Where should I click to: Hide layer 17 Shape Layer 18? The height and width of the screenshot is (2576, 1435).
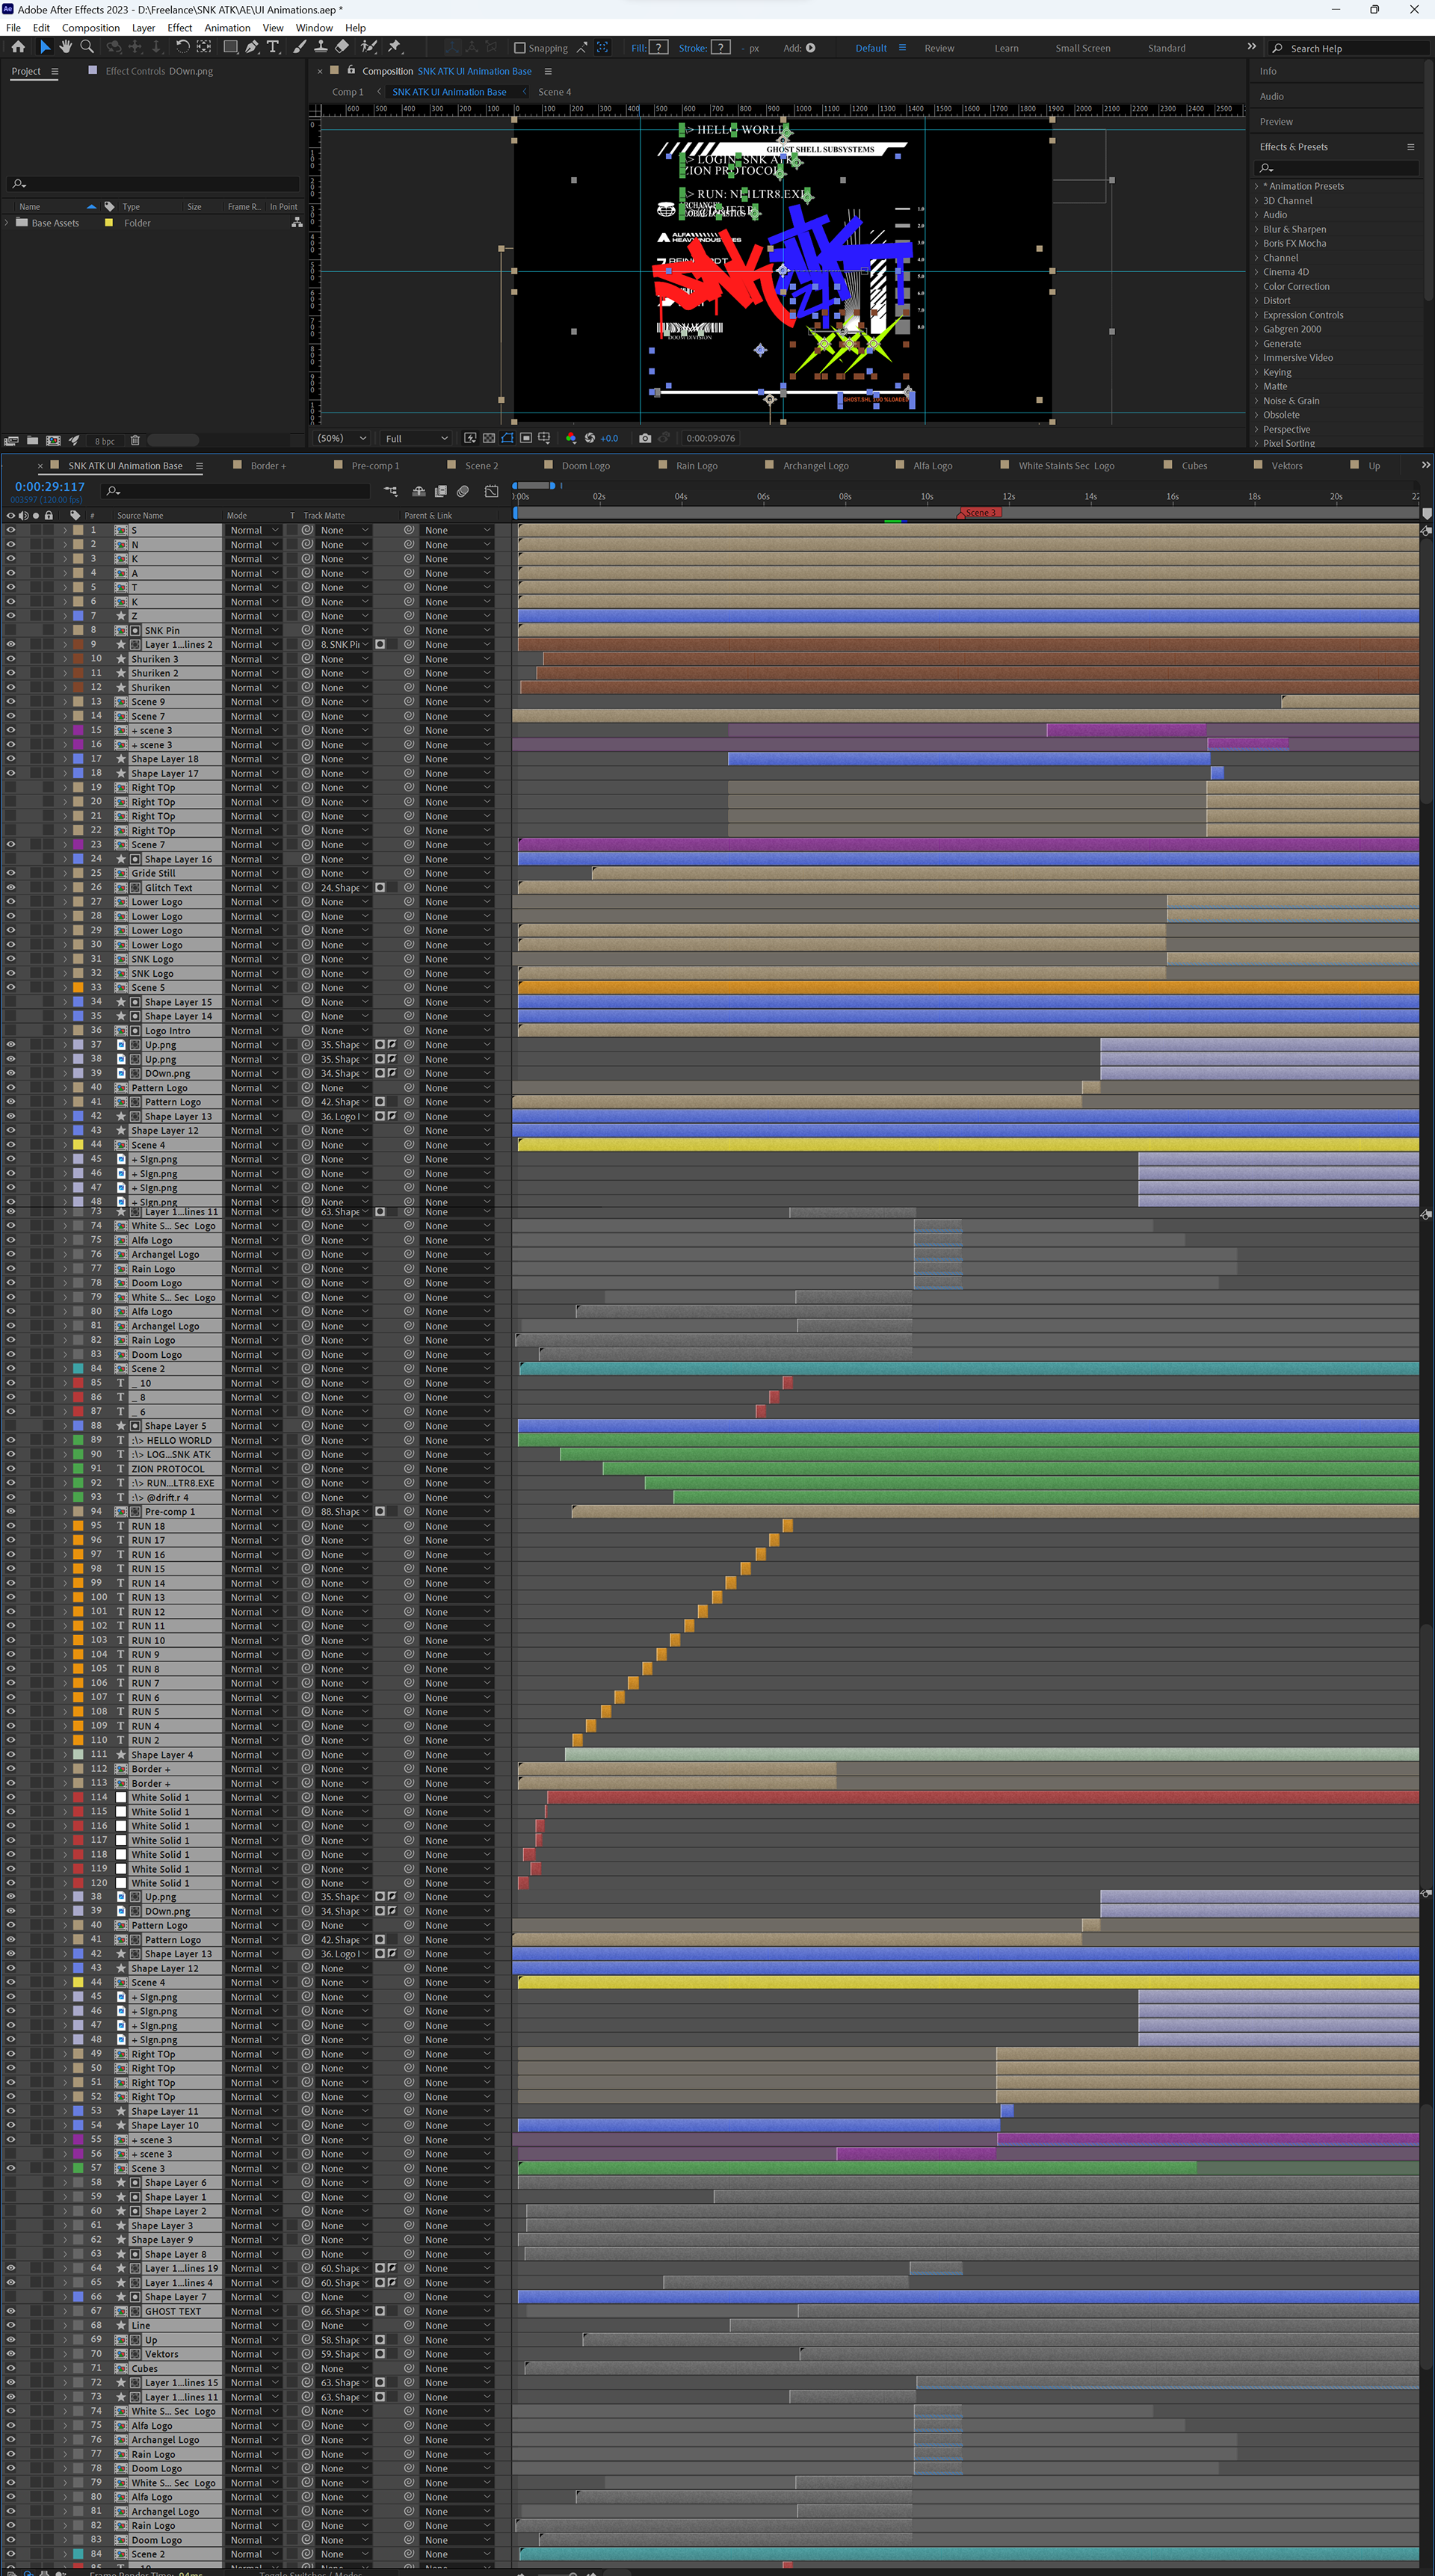tap(11, 759)
